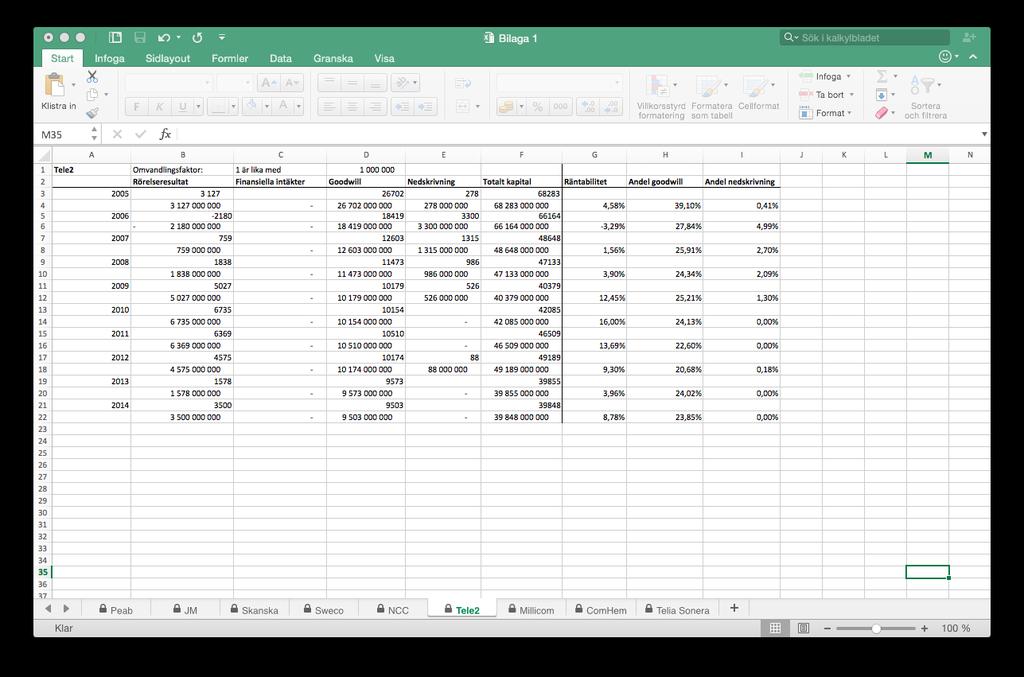Increase indent button in ribbon

click(426, 106)
